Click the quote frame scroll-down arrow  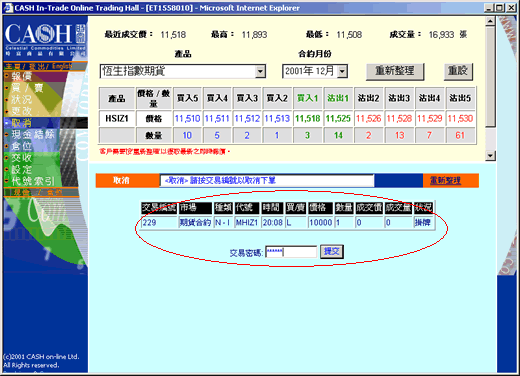click(490, 155)
